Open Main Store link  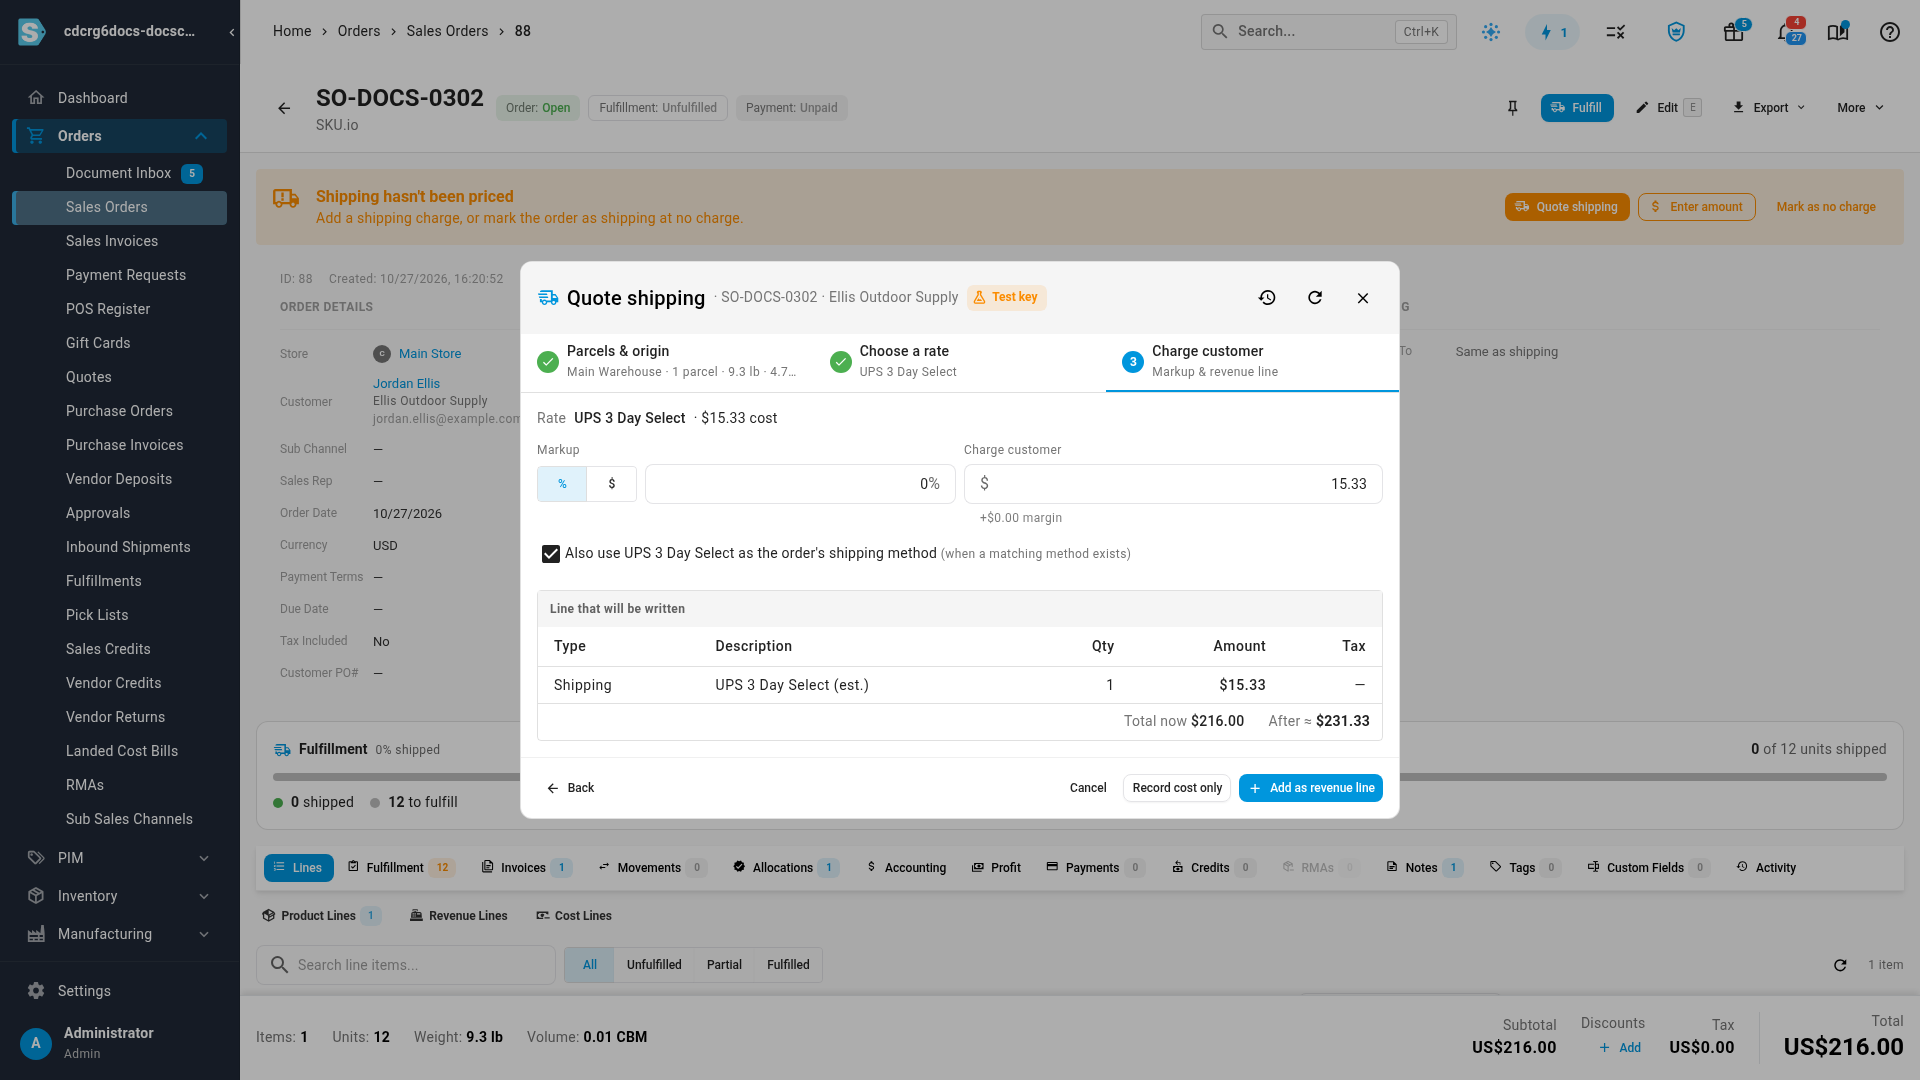coord(430,354)
